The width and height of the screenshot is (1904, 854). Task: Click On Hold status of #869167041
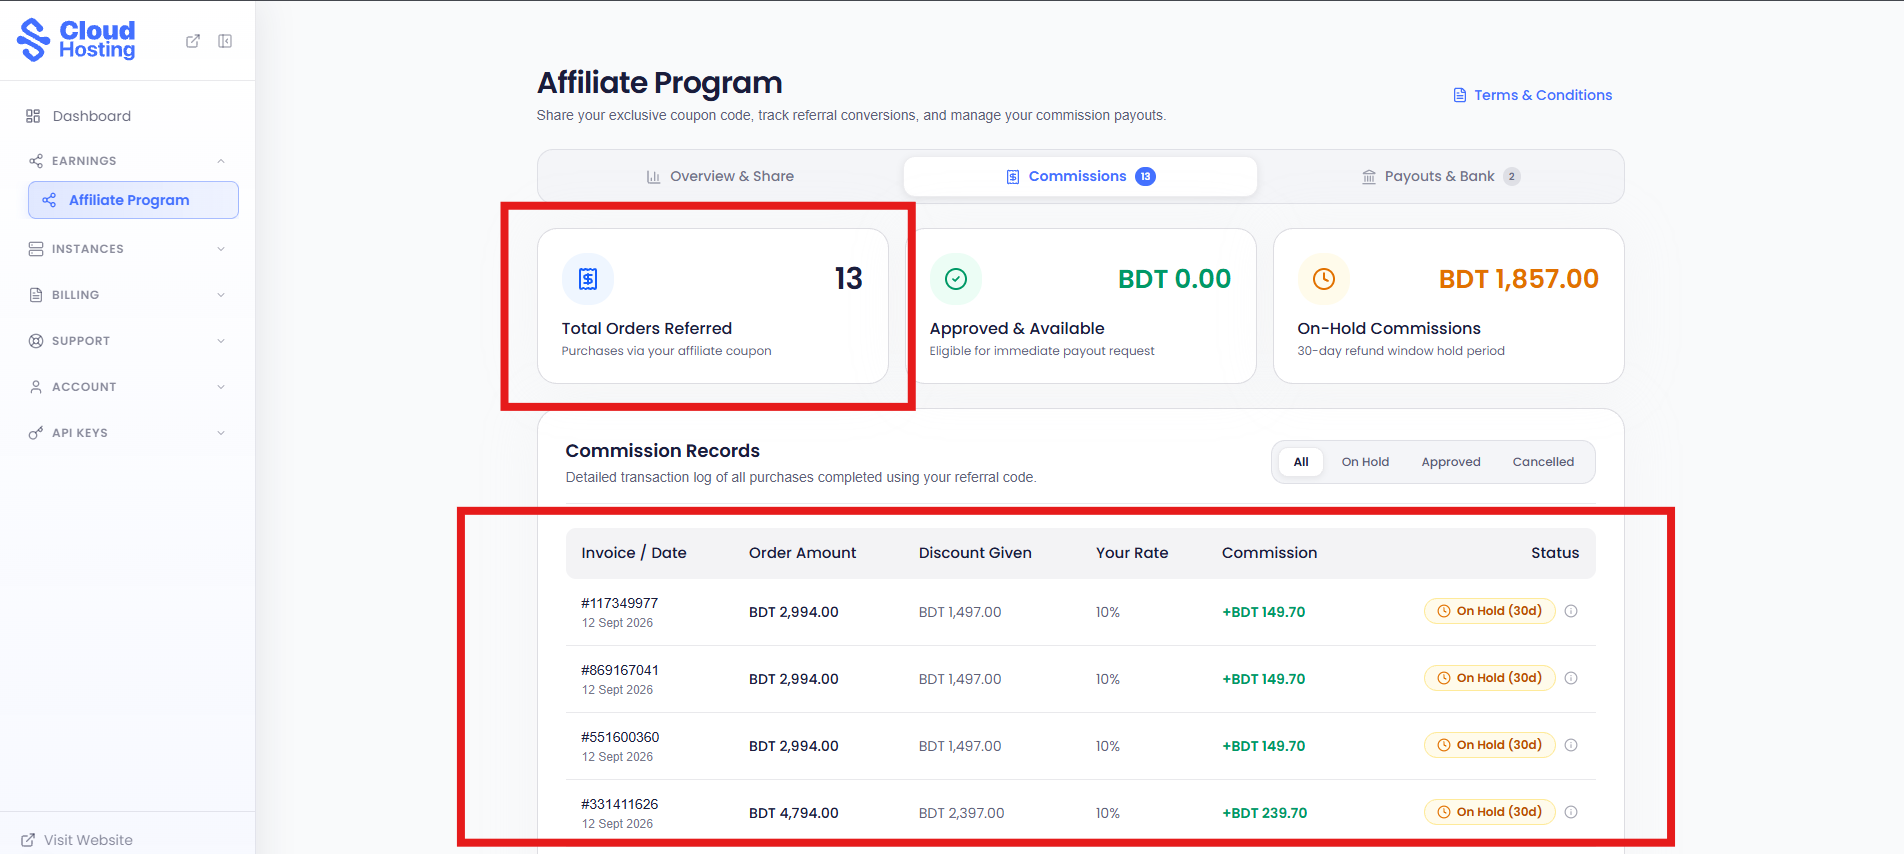1489,678
